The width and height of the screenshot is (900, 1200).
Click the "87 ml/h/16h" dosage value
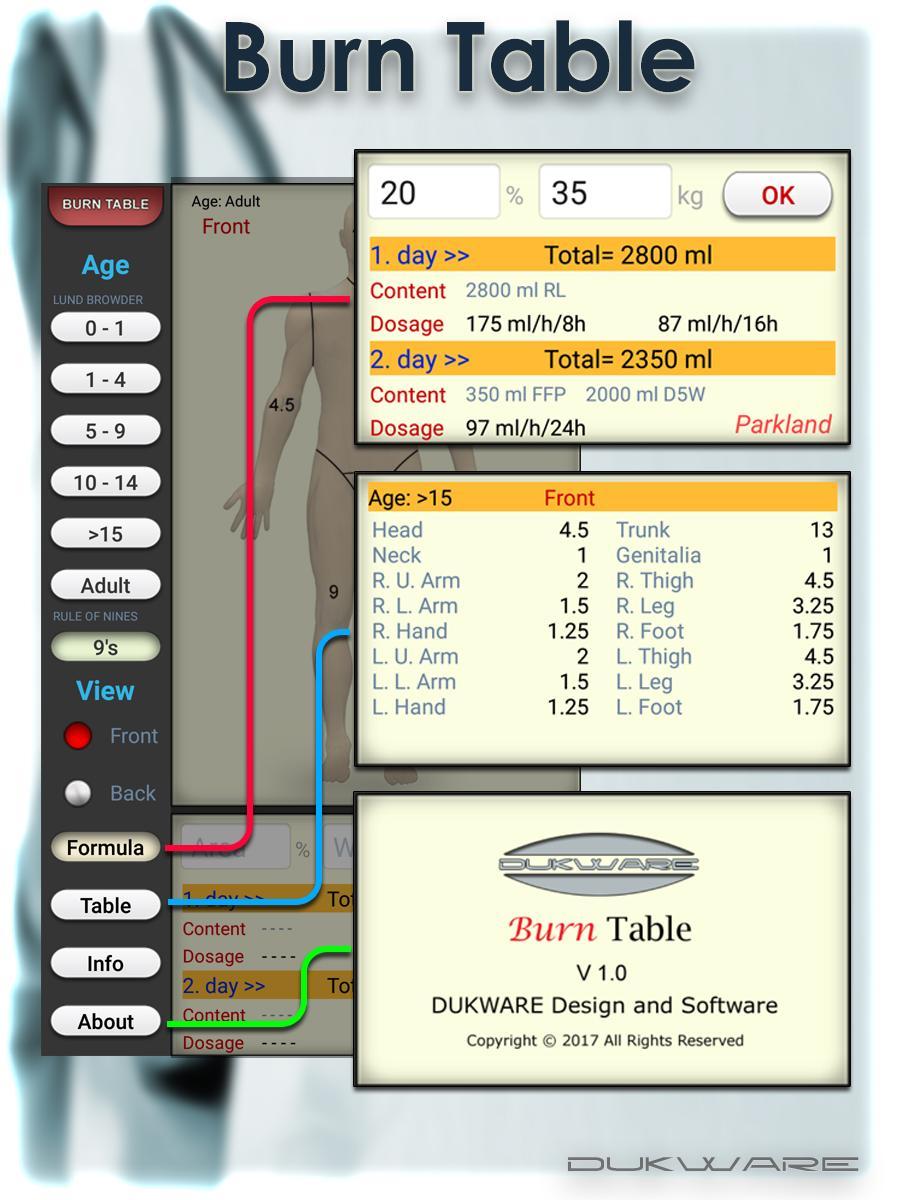[717, 324]
